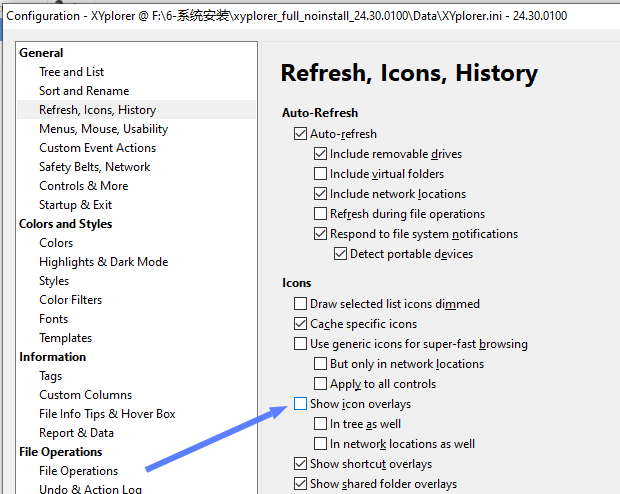Turn off Show shortcut overlays
The image size is (620, 494).
coord(301,464)
